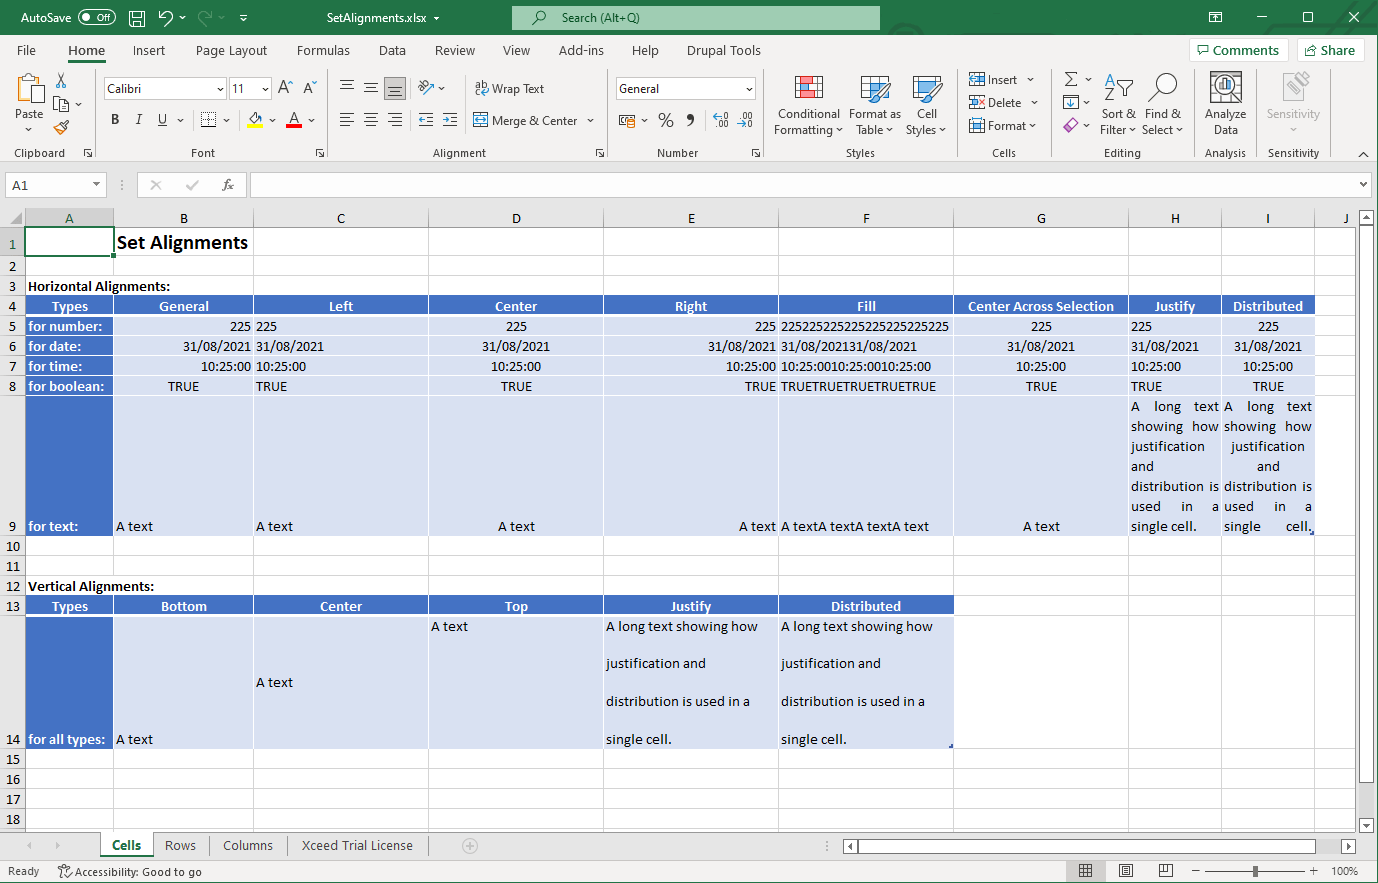This screenshot has height=883, width=1378.
Task: Click the Decrease Decimal icon
Action: 745,120
